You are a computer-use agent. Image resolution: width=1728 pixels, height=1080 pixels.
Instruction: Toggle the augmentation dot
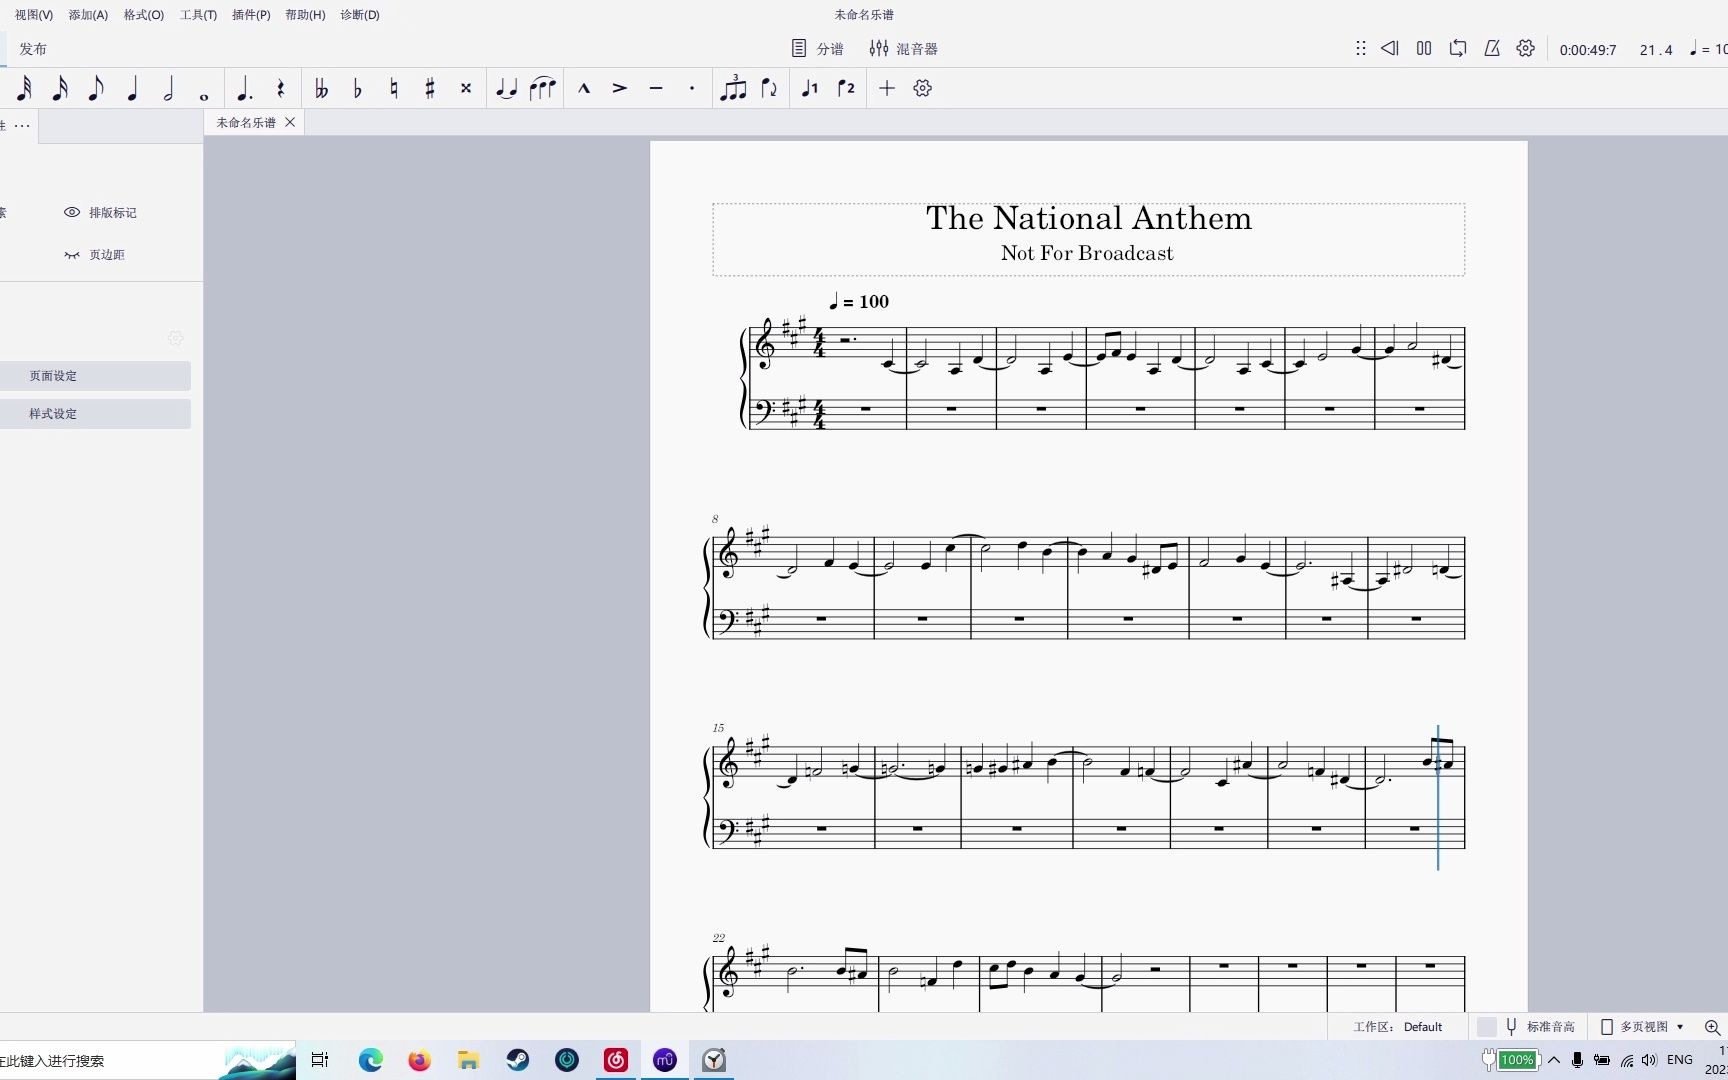(x=244, y=89)
